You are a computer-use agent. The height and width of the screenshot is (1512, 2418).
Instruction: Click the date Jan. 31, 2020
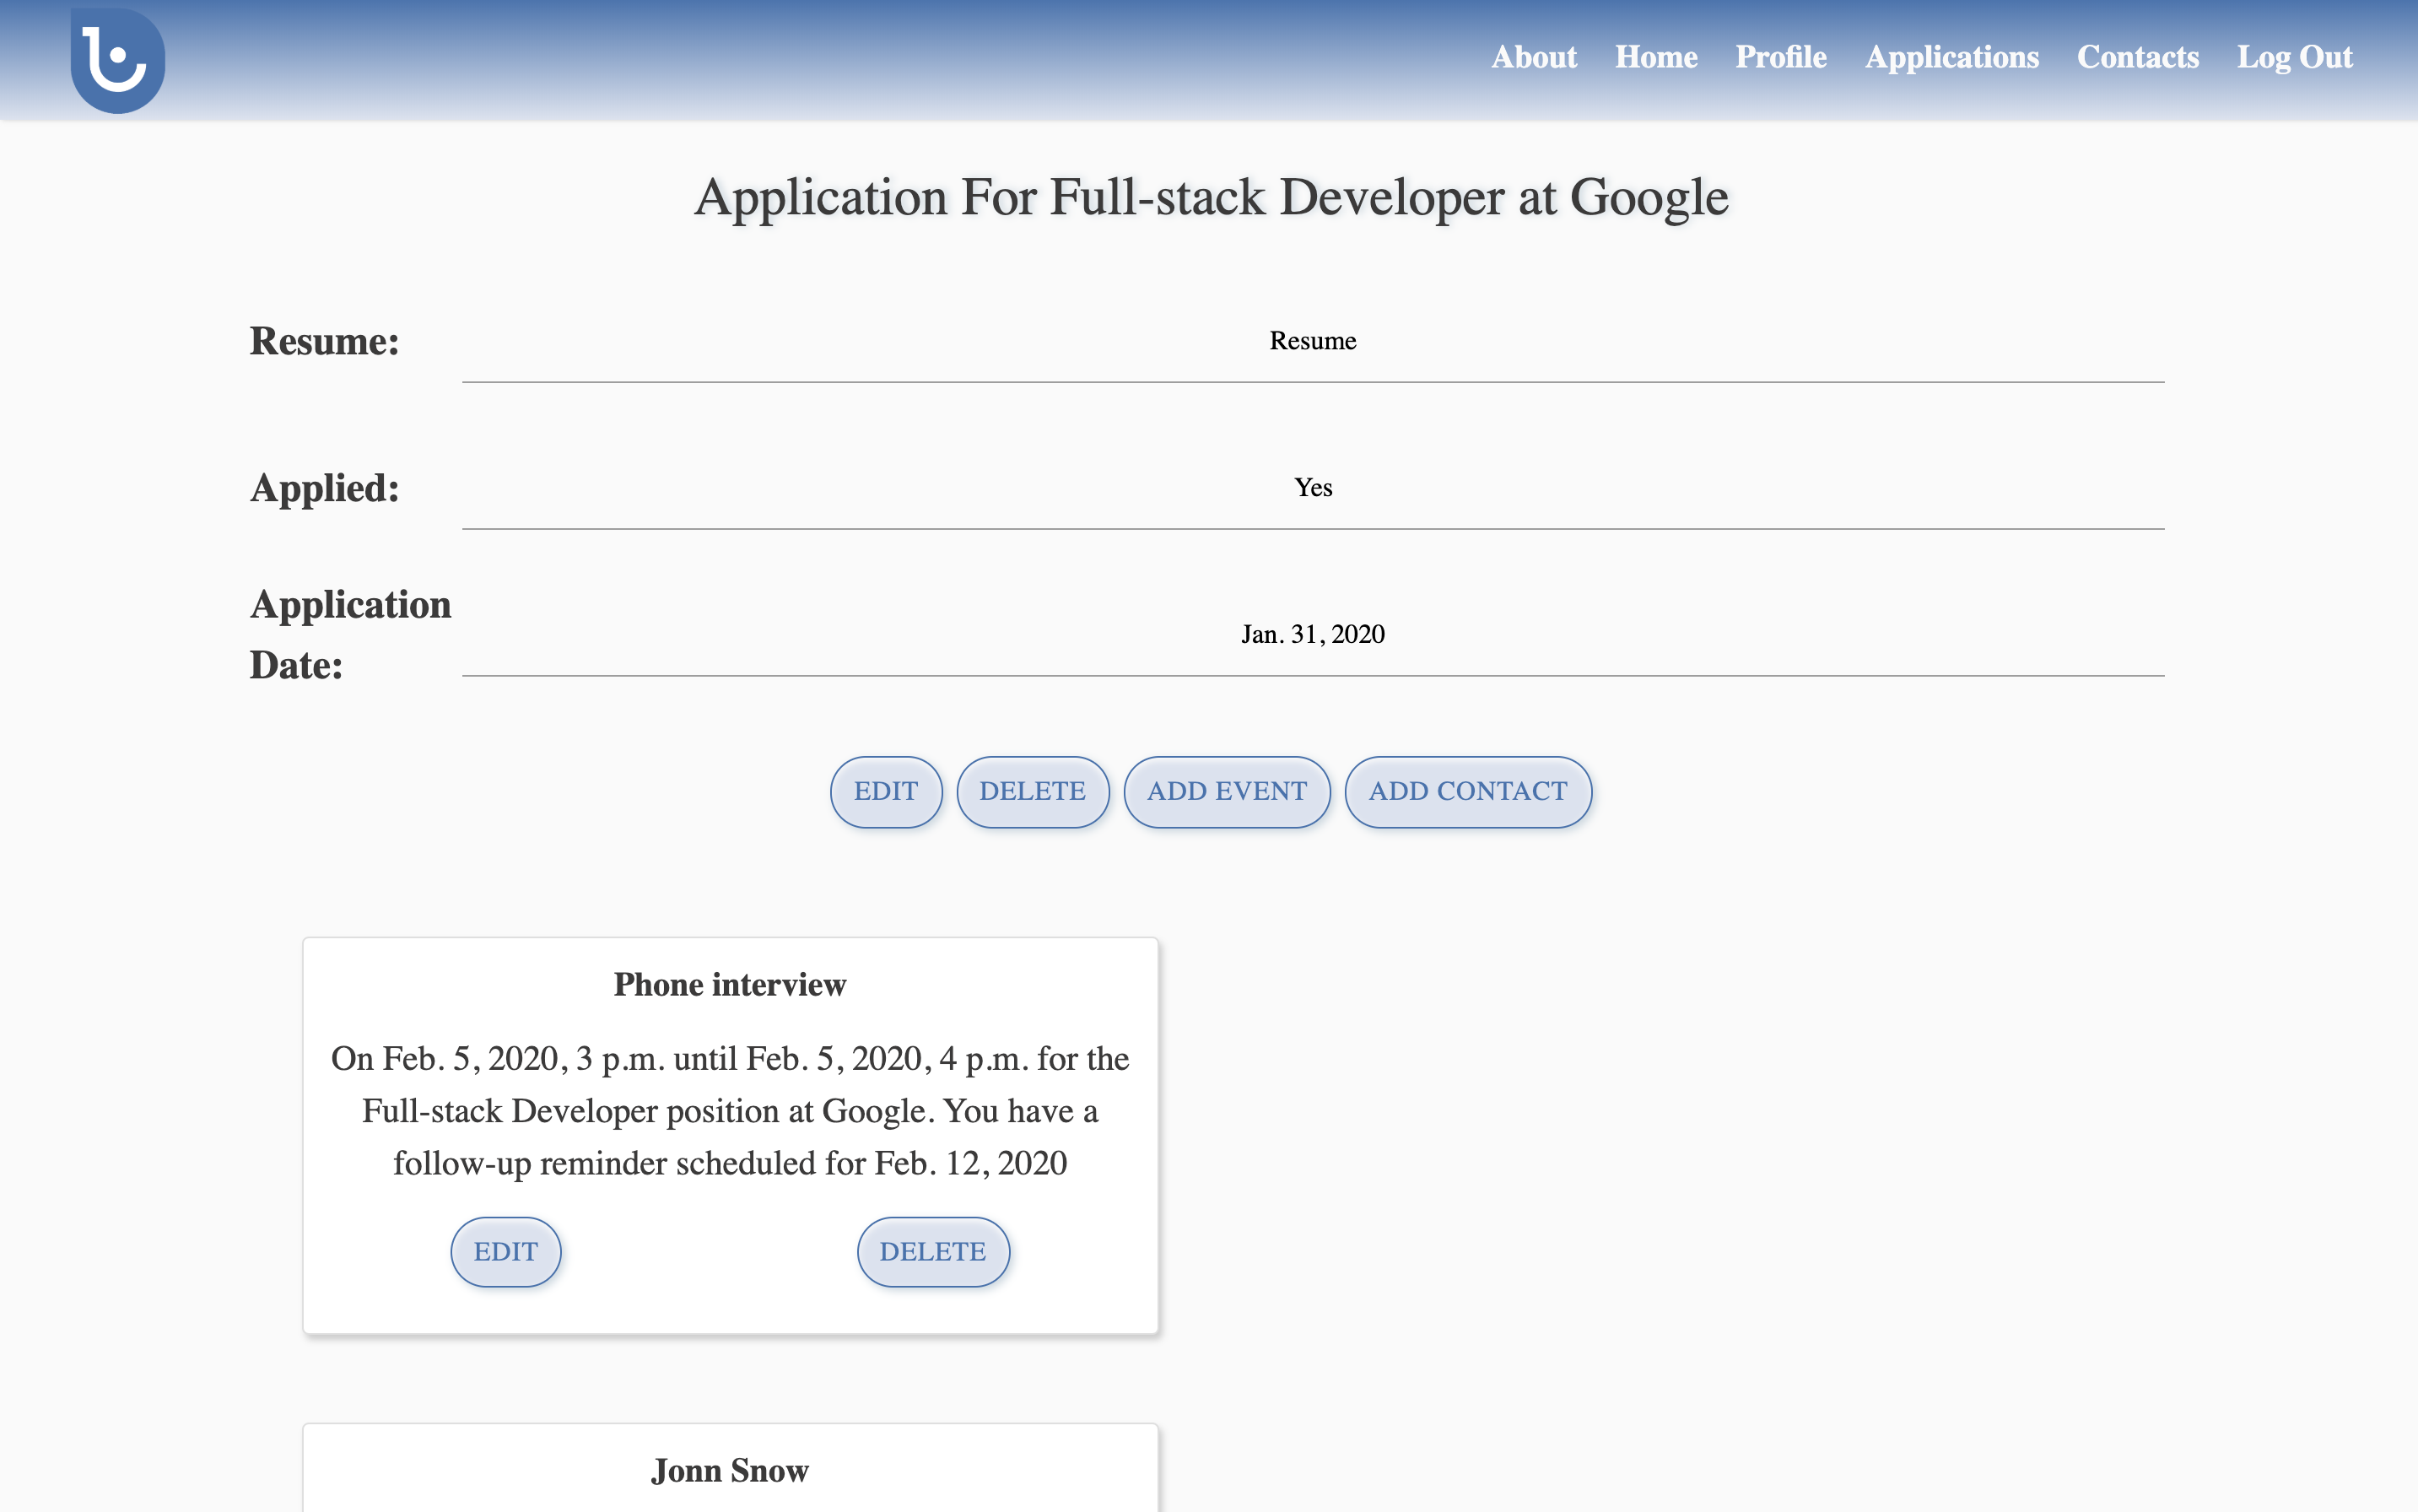pyautogui.click(x=1312, y=634)
